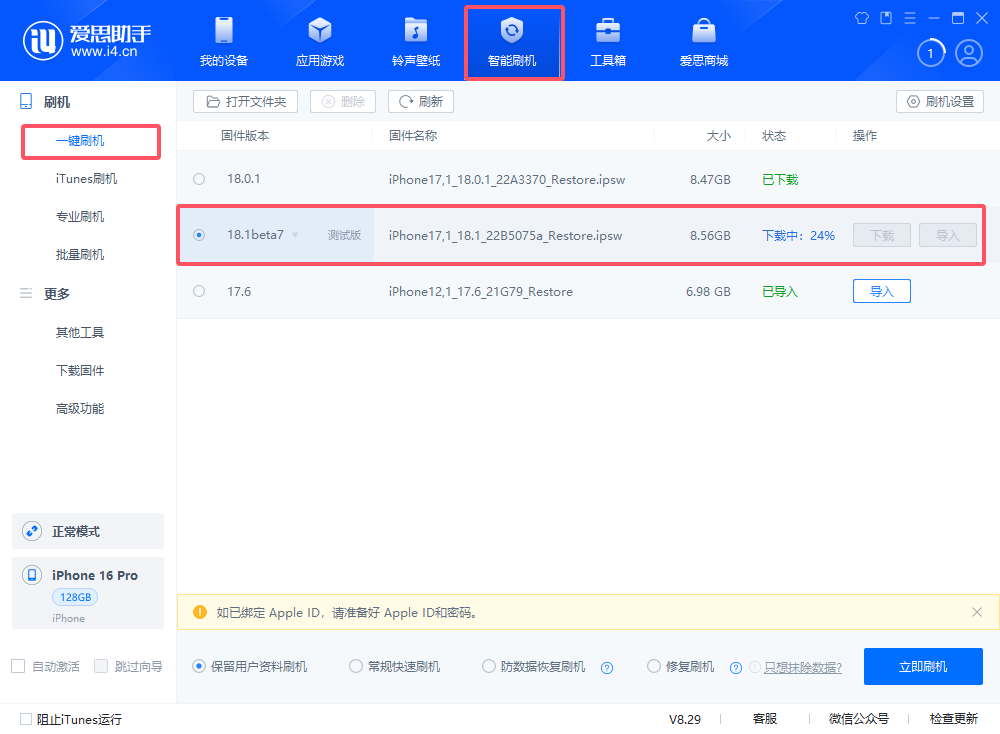Screen dimensions: 1000x734
Task: Enable the 阻止iTunes运行 checkbox
Action: click(x=26, y=718)
